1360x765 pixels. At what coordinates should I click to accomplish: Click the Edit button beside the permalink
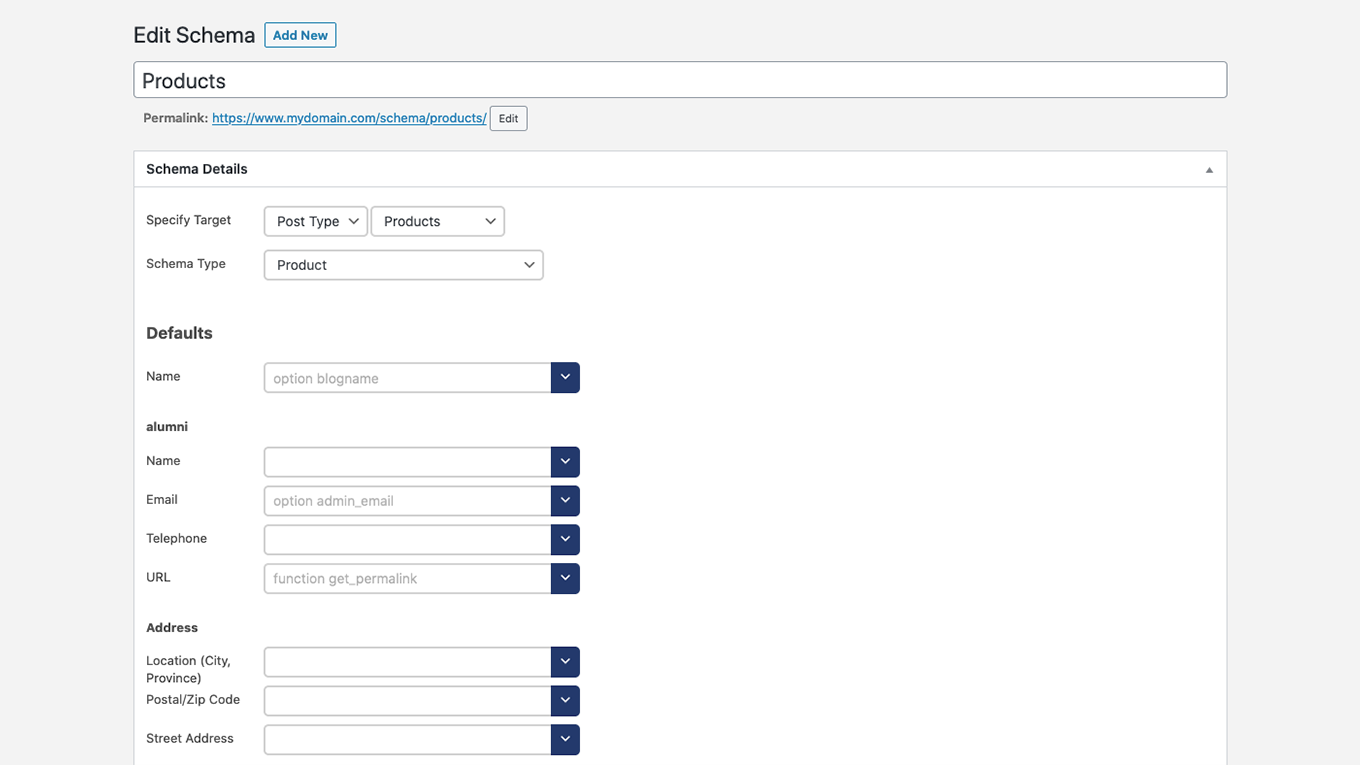(508, 118)
